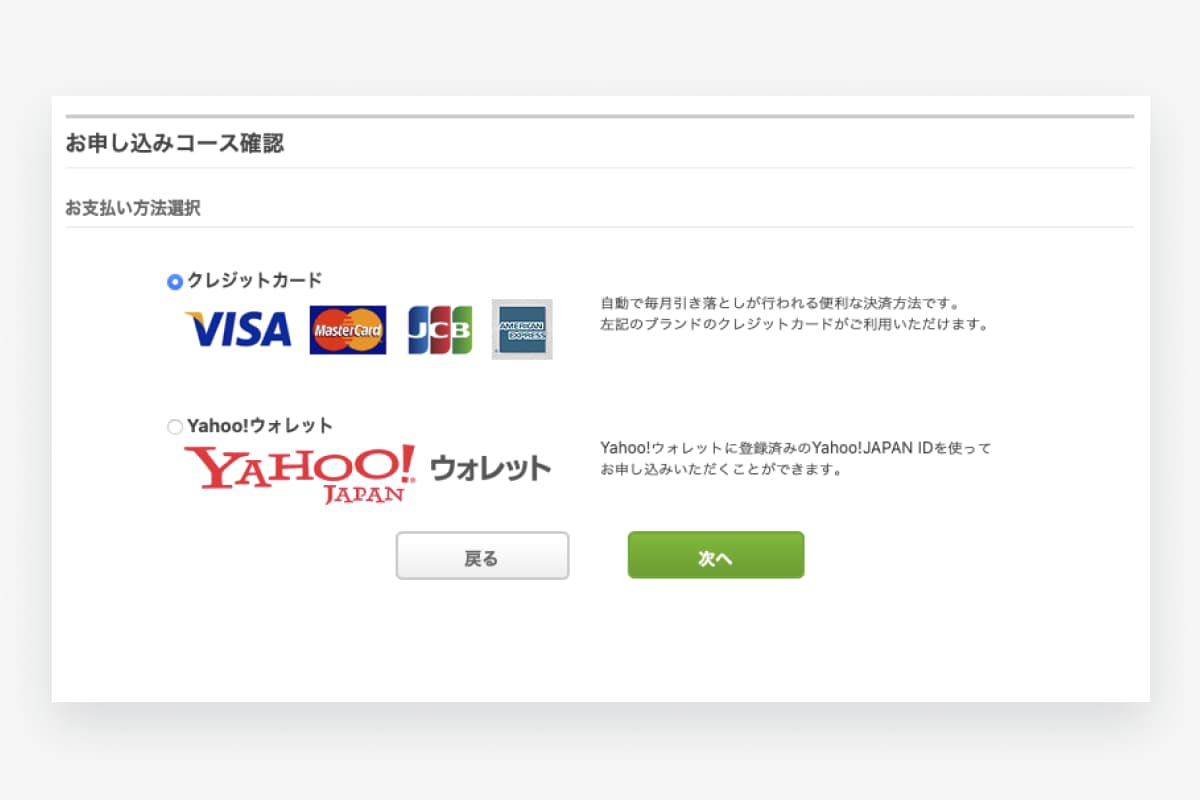Click the thick gray divider above the heading
Image resolution: width=1200 pixels, height=800 pixels.
[x=600, y=117]
